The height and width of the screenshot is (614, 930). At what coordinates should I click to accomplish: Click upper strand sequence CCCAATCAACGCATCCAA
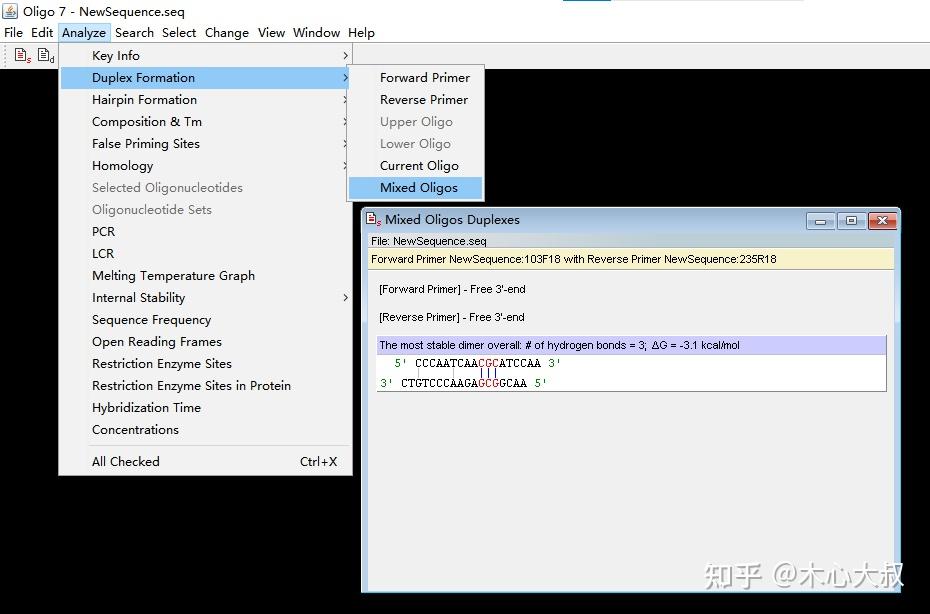tap(477, 363)
